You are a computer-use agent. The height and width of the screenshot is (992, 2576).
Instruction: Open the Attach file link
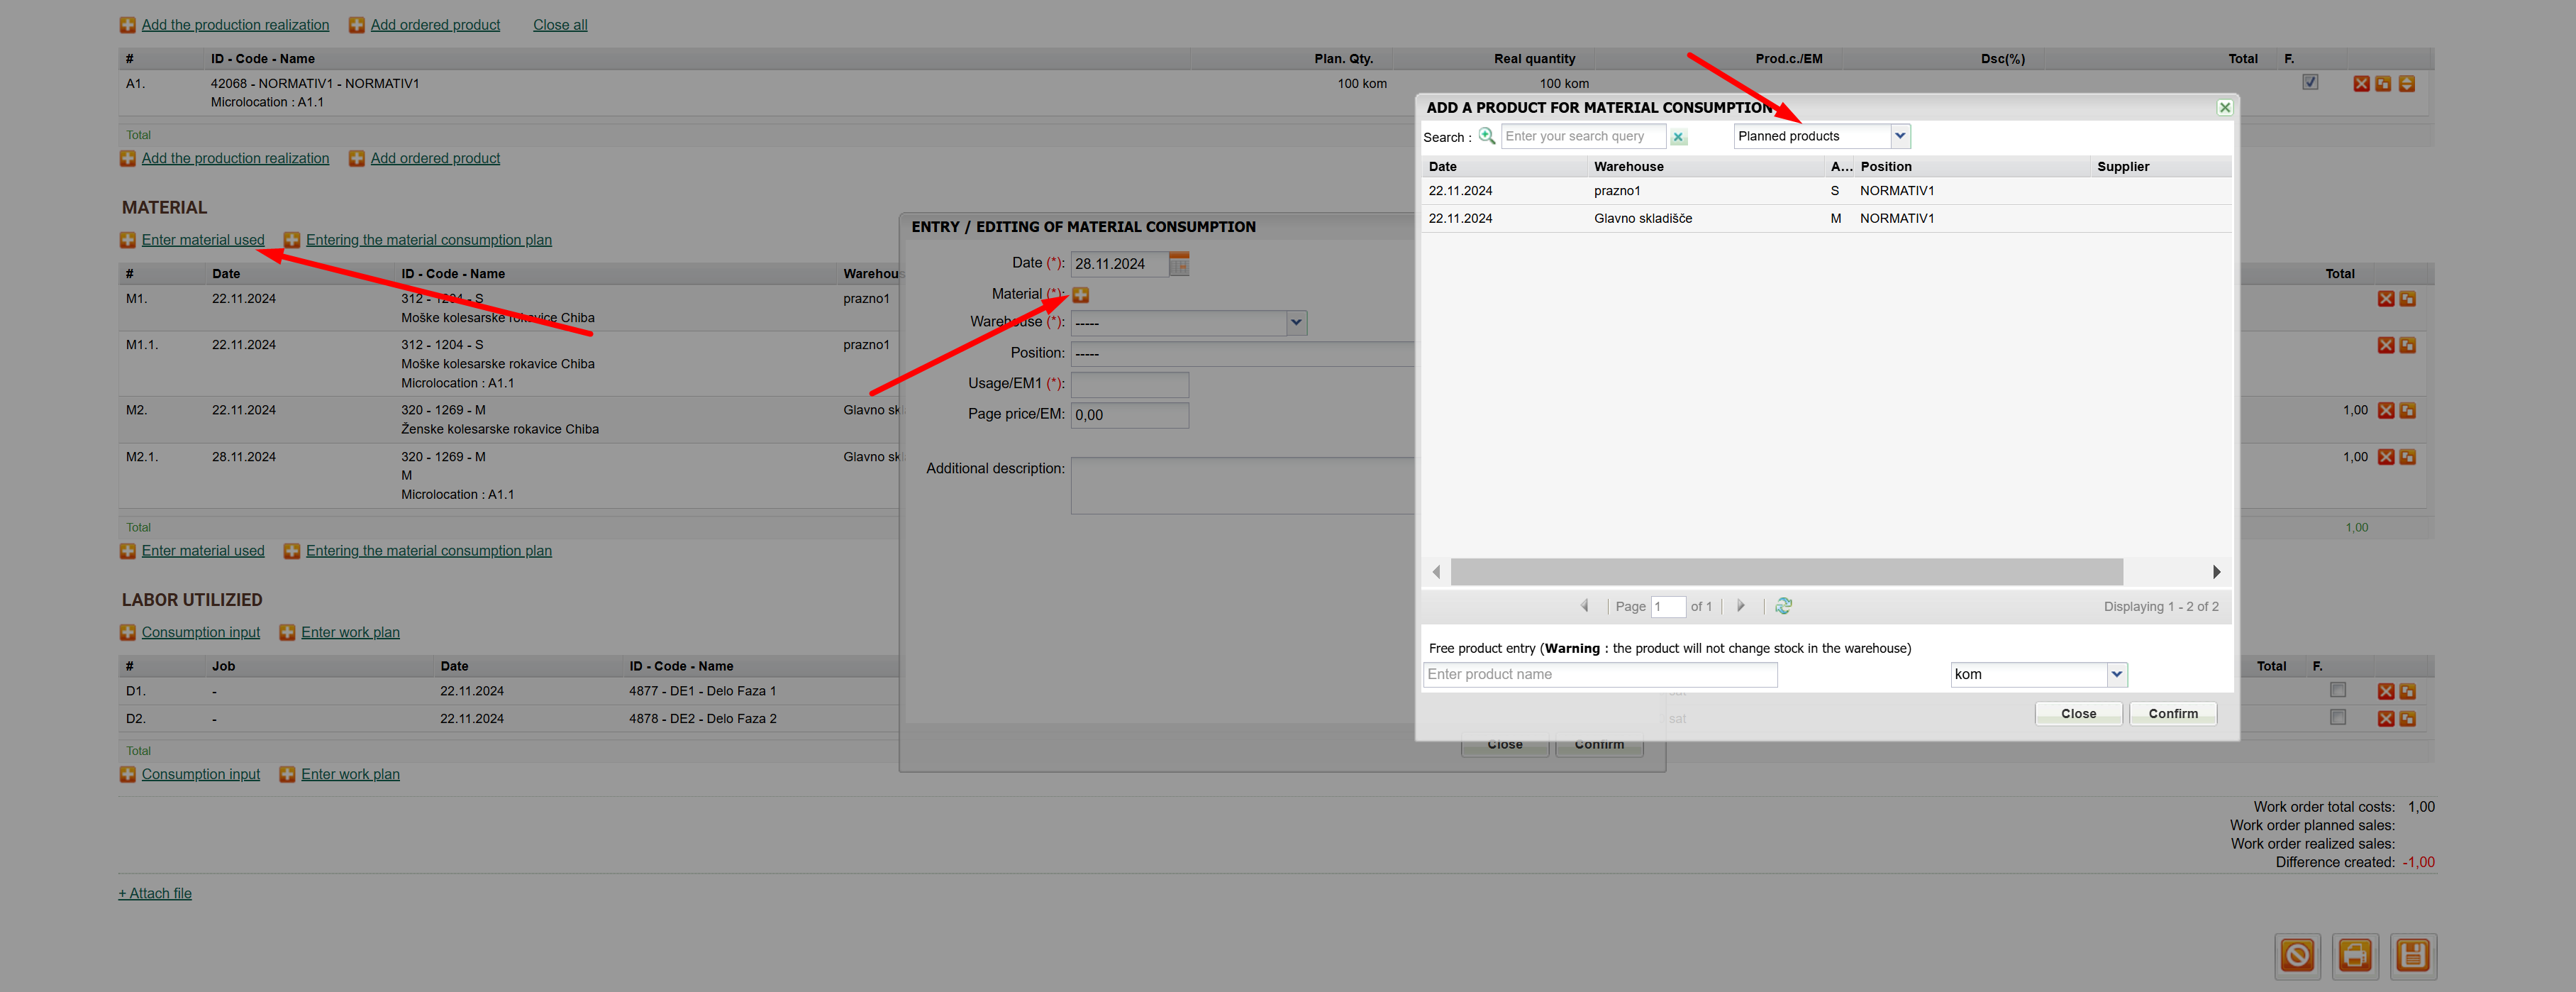coord(155,893)
